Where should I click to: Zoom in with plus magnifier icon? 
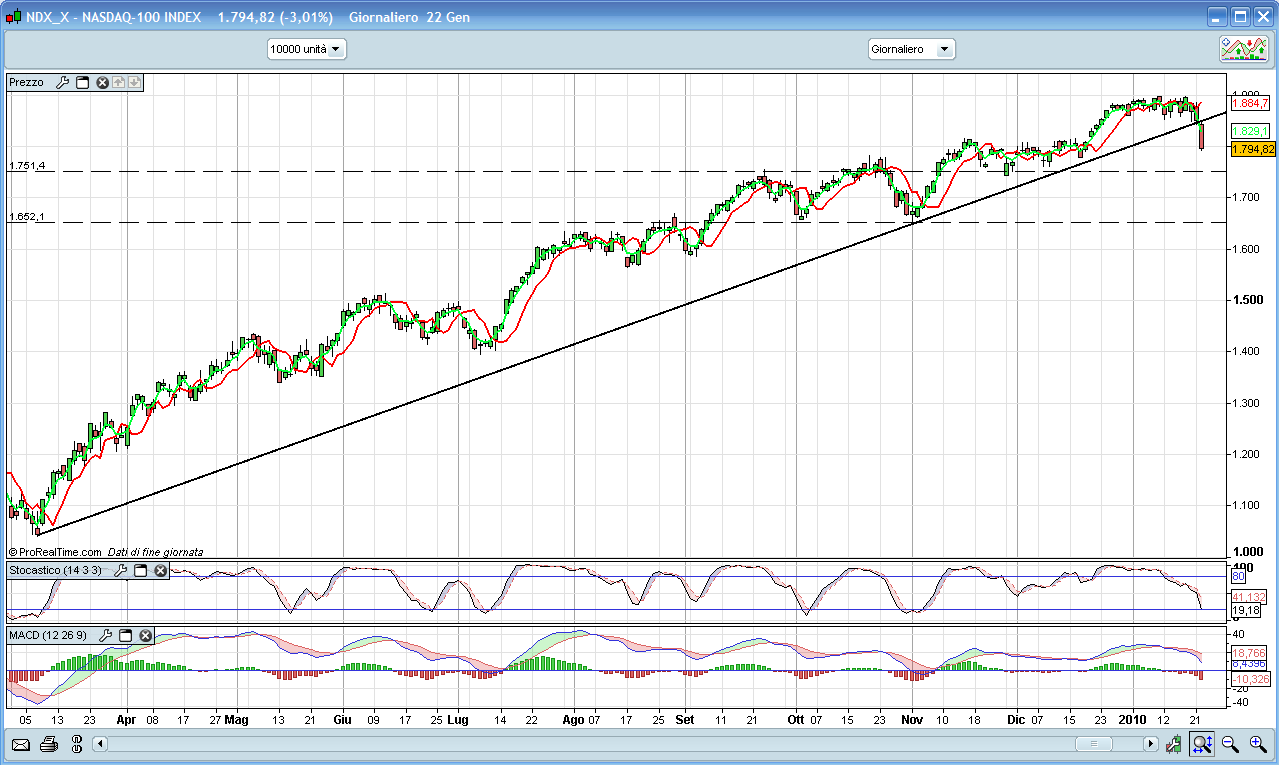pos(1258,744)
